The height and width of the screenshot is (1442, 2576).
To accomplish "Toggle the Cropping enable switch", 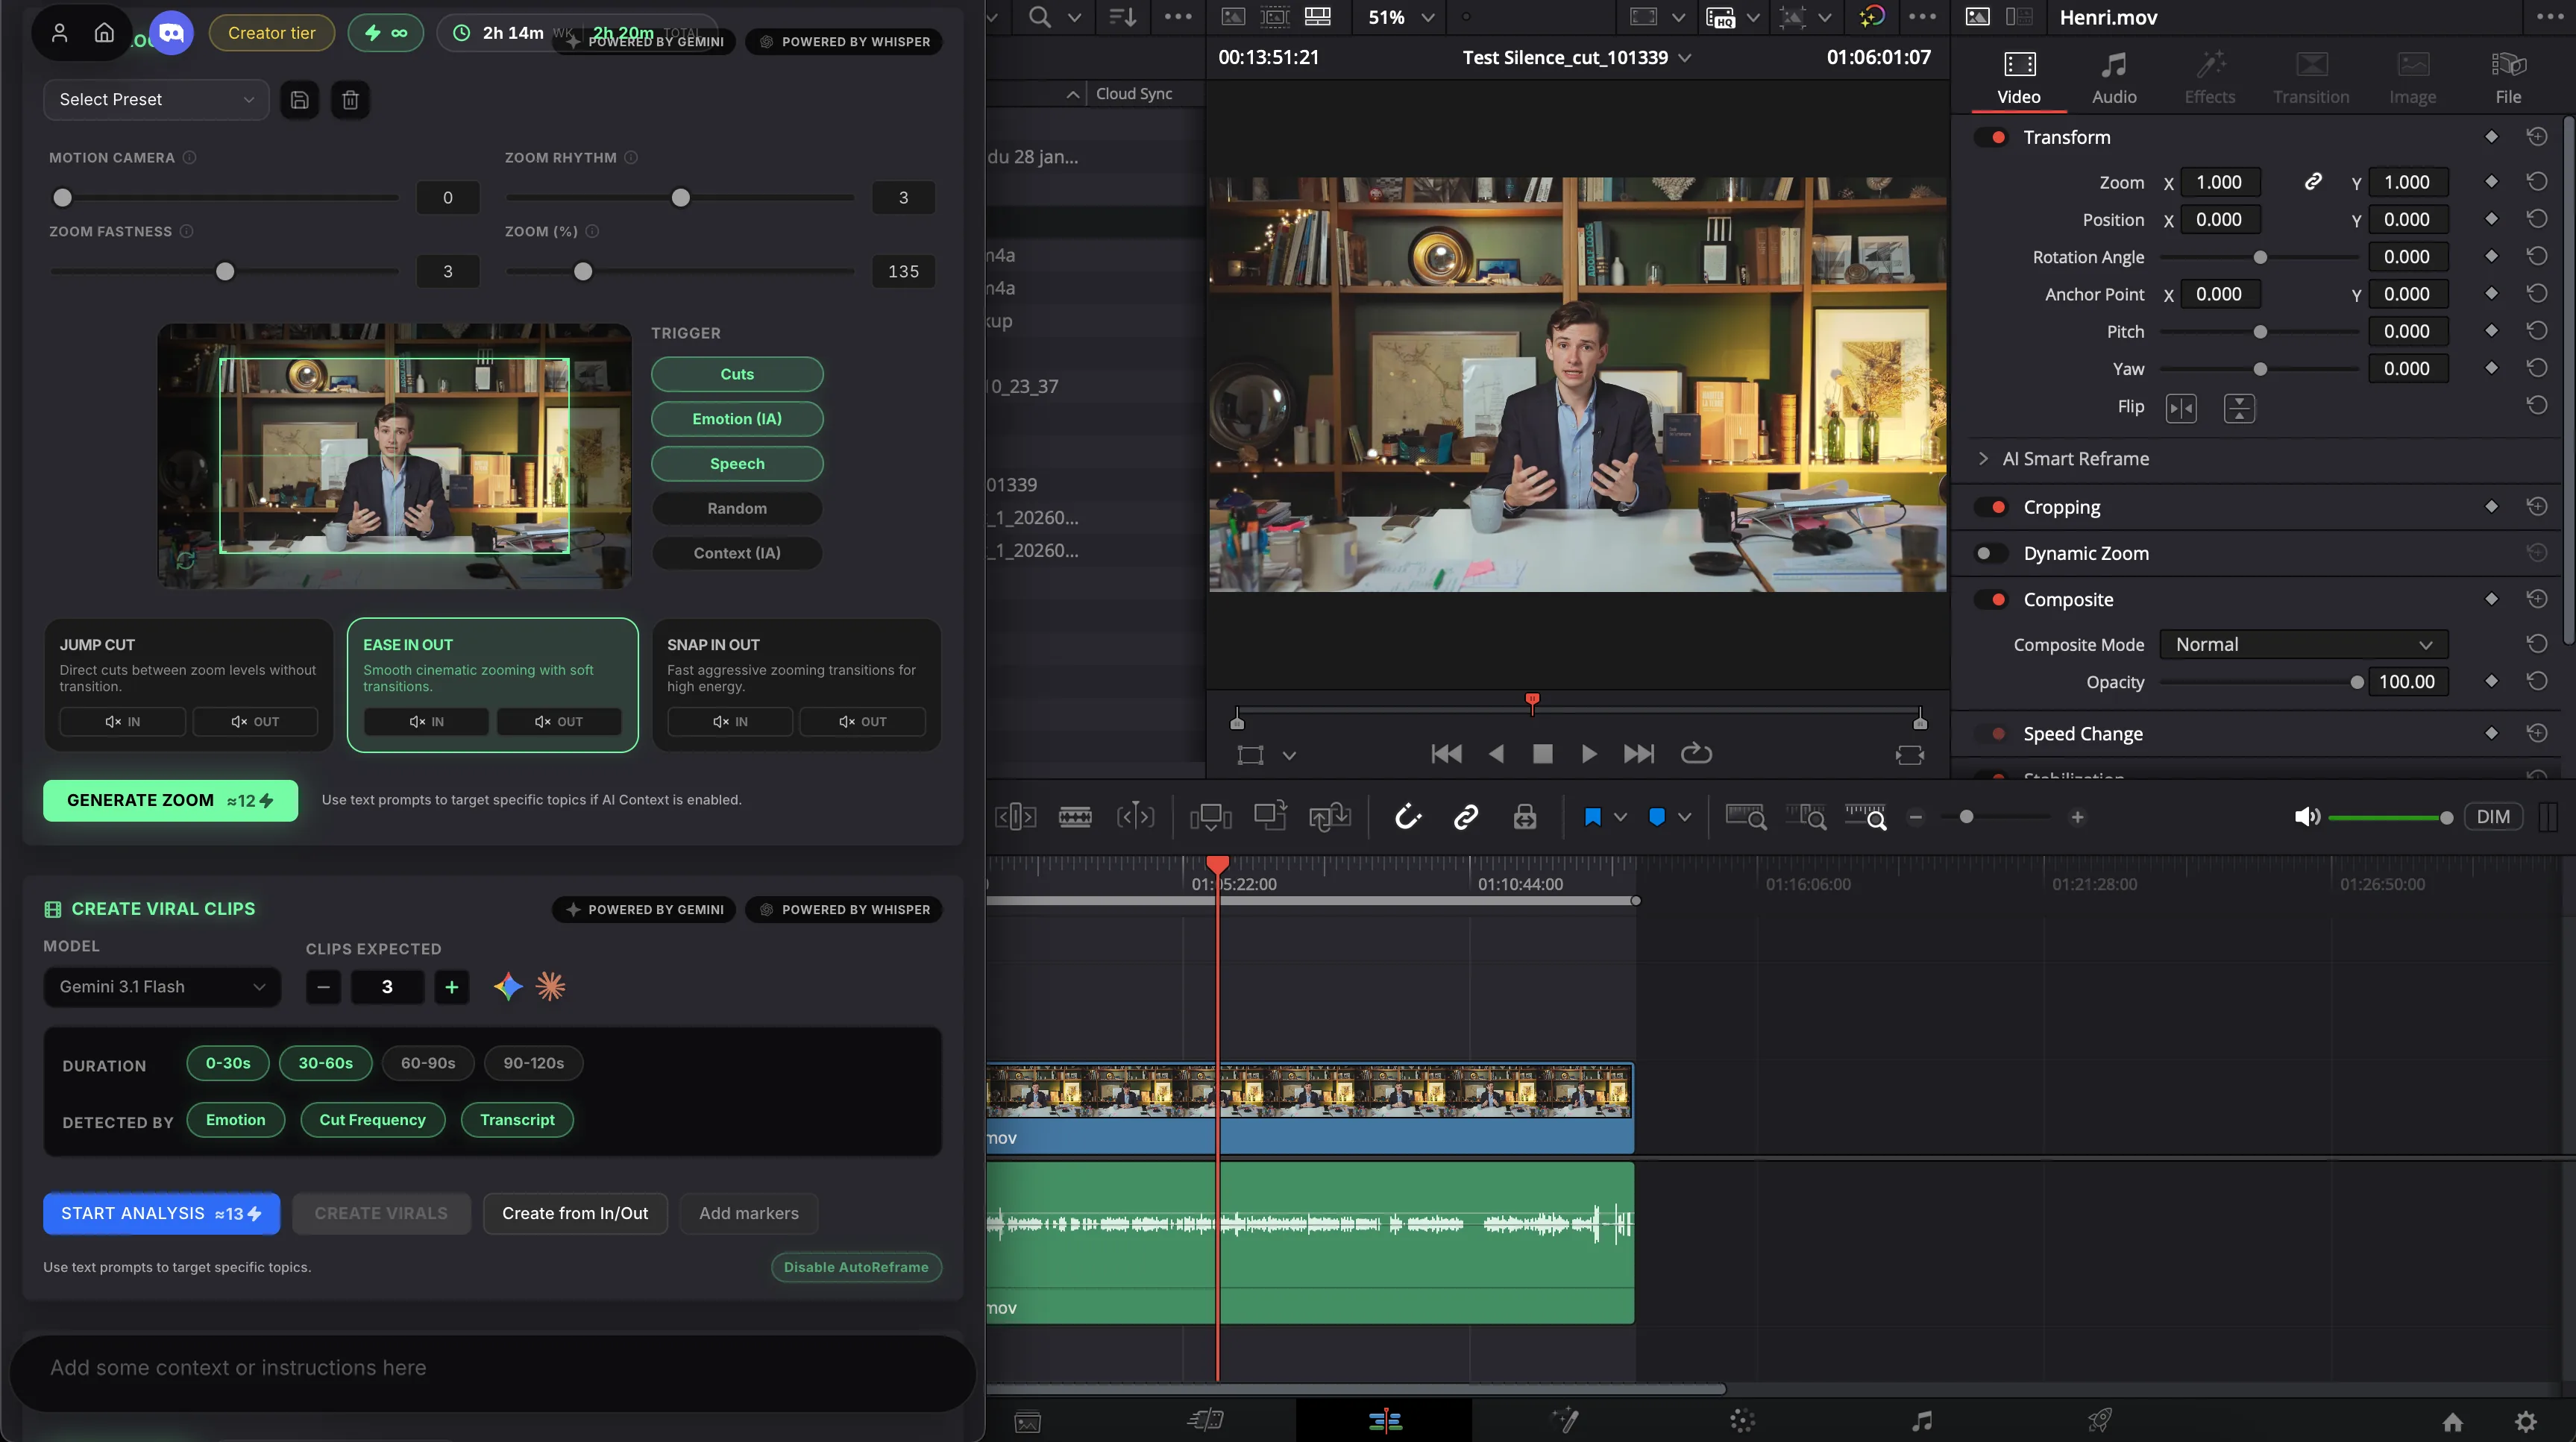I will pyautogui.click(x=1991, y=507).
